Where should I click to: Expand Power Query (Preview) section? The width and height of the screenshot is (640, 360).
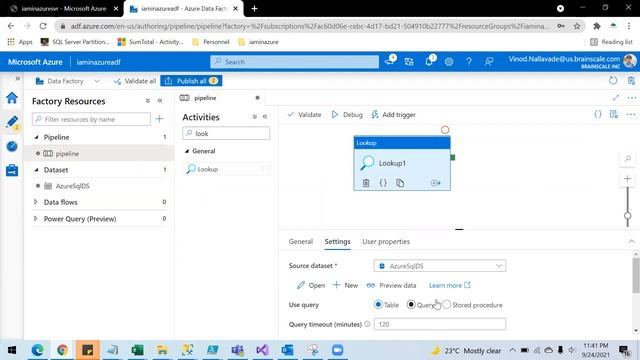coord(36,218)
